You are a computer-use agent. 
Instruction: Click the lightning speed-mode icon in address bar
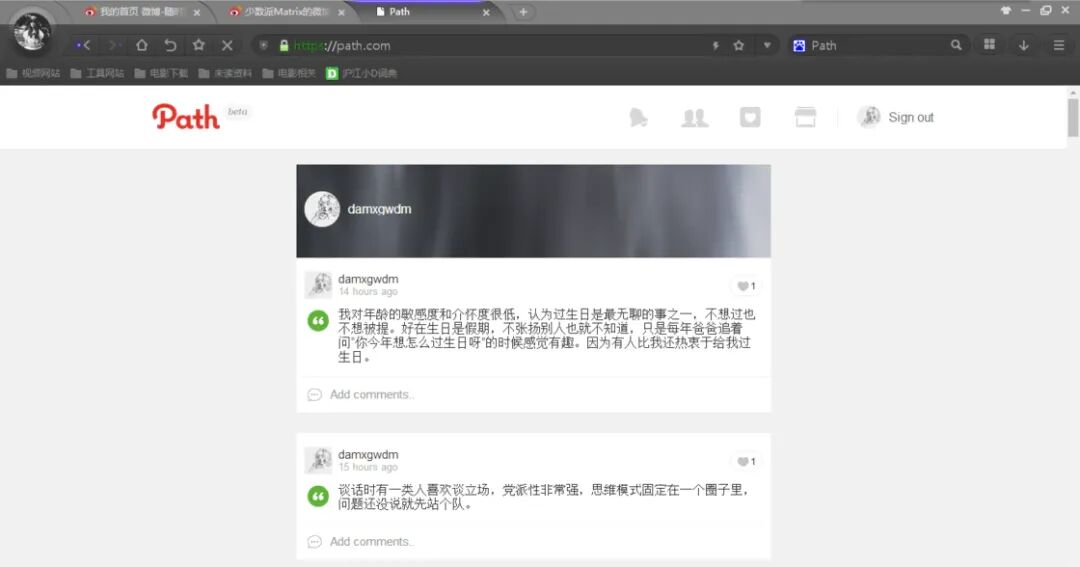[x=716, y=45]
